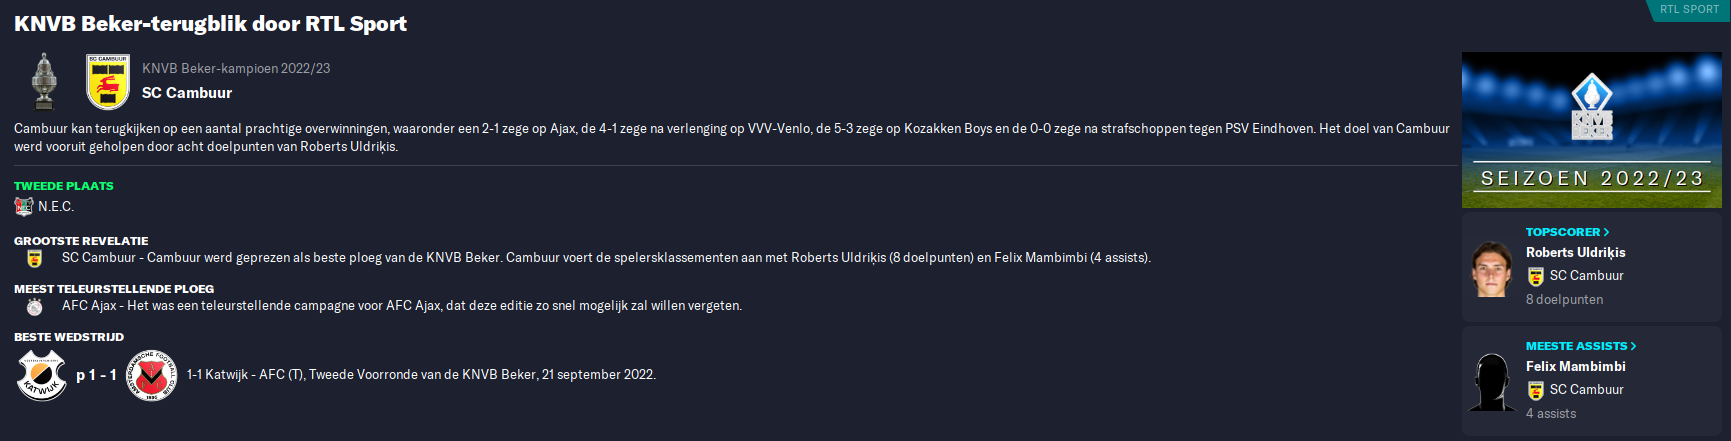The height and width of the screenshot is (441, 1731).
Task: Expand the Meeste Assists list chevron
Action: coord(1633,346)
